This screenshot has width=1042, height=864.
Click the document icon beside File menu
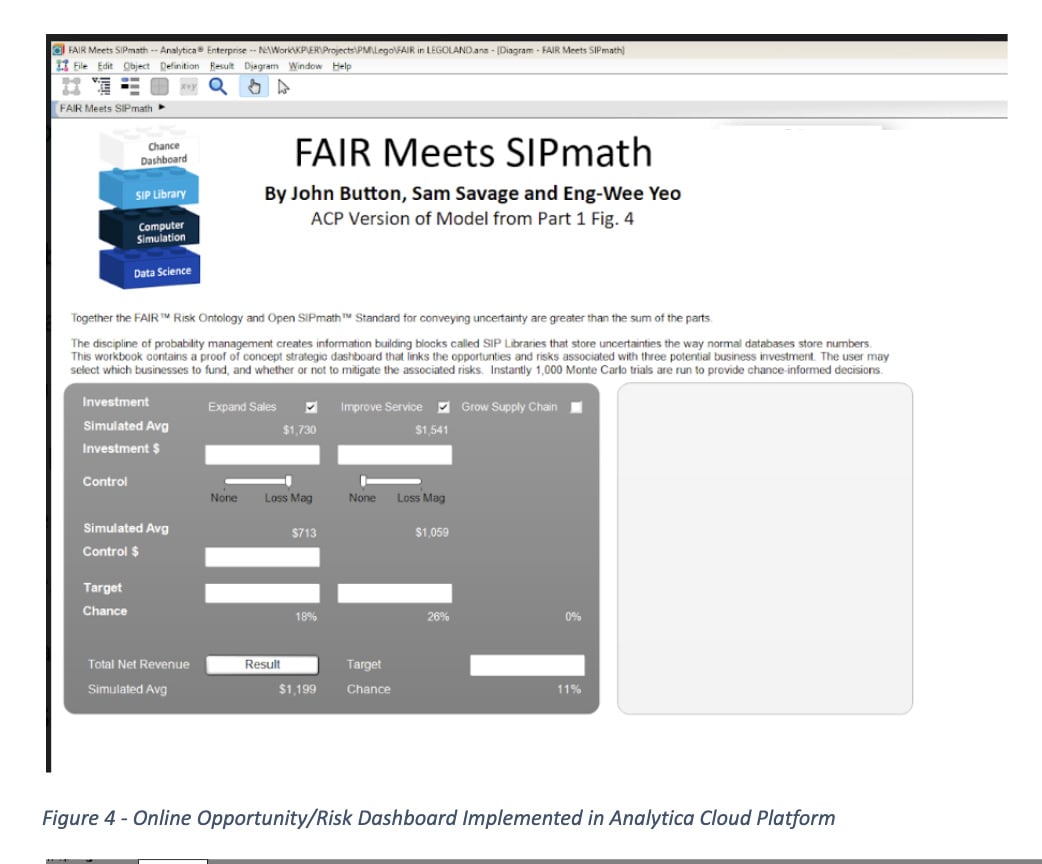(x=62, y=66)
